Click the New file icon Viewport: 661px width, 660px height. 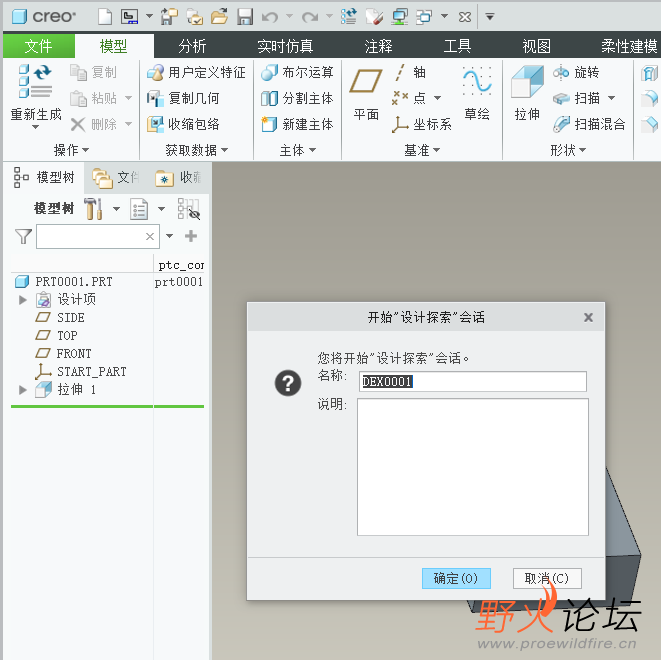coord(105,17)
